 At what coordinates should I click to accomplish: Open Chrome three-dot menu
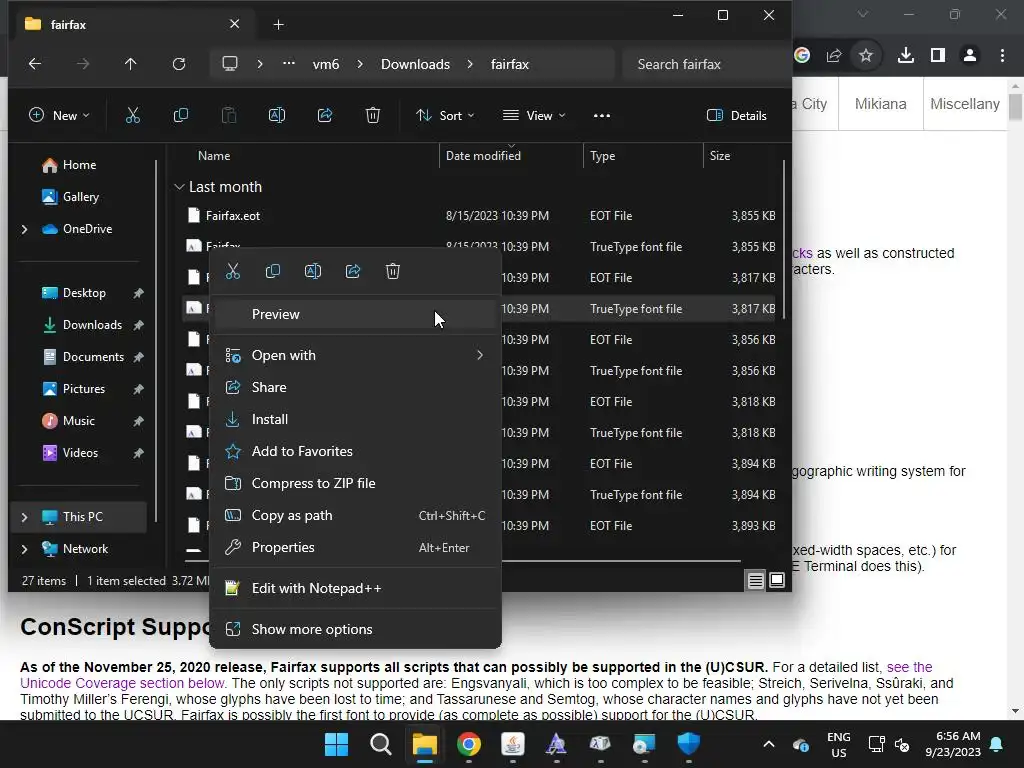(1002, 56)
